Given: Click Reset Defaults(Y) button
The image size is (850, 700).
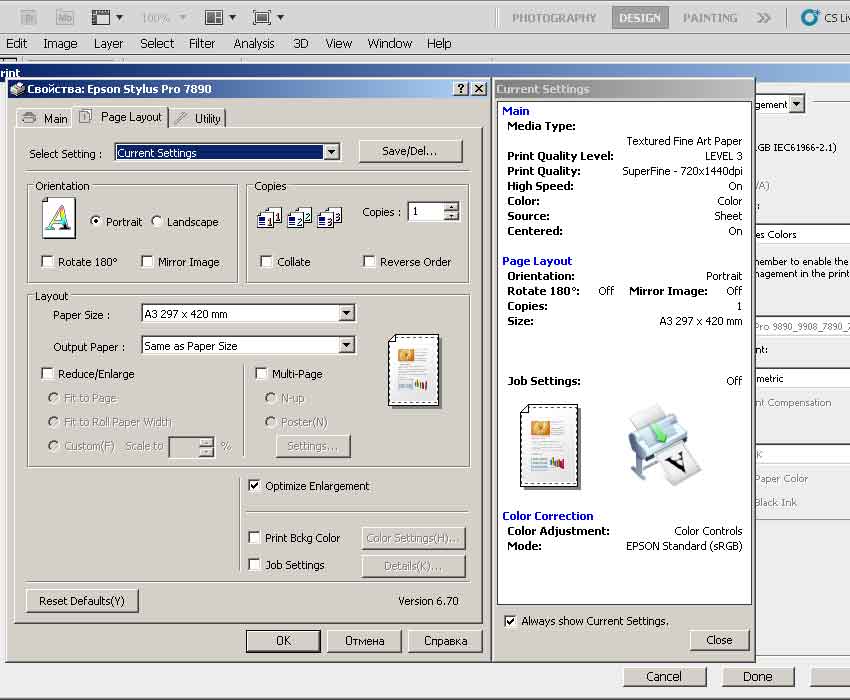Looking at the screenshot, I should pyautogui.click(x=82, y=601).
